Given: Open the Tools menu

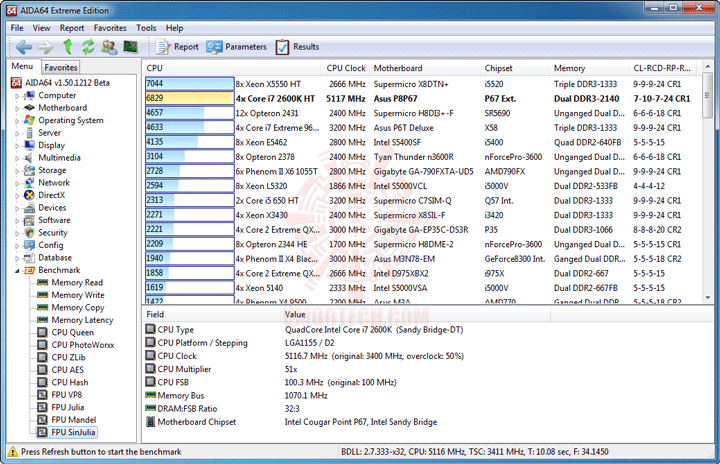Looking at the screenshot, I should 146,28.
